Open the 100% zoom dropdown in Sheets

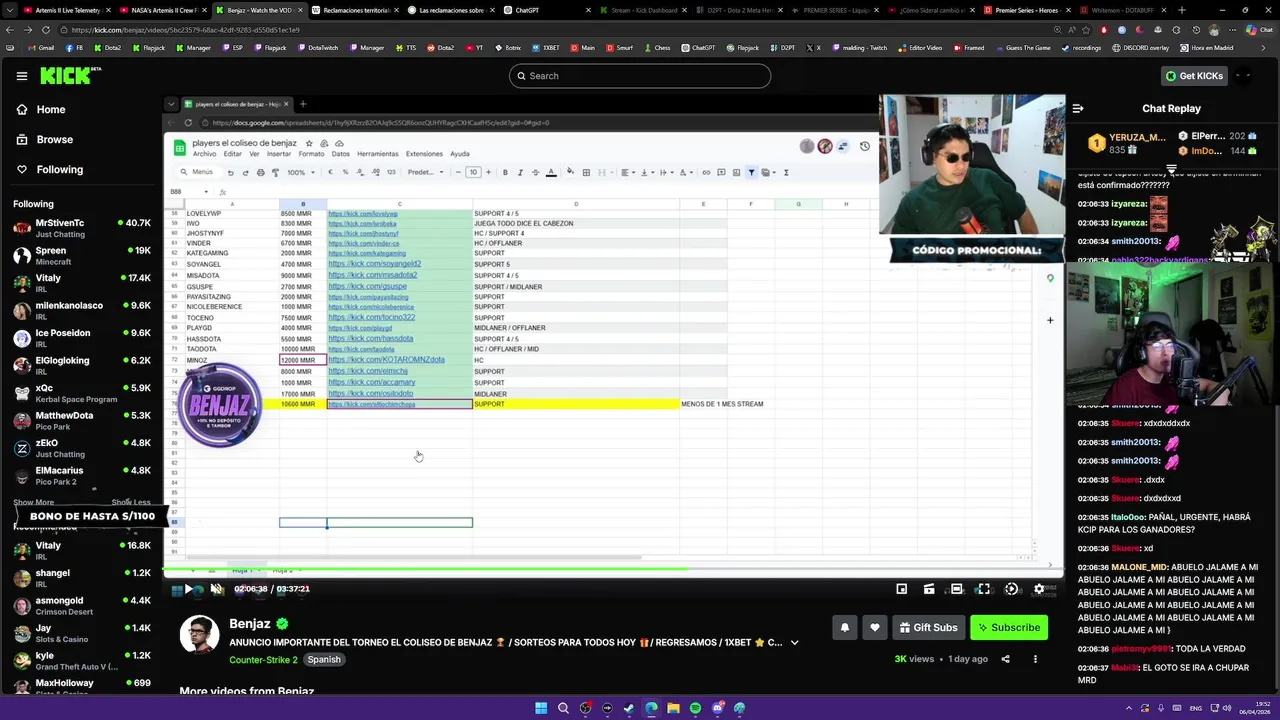[300, 172]
